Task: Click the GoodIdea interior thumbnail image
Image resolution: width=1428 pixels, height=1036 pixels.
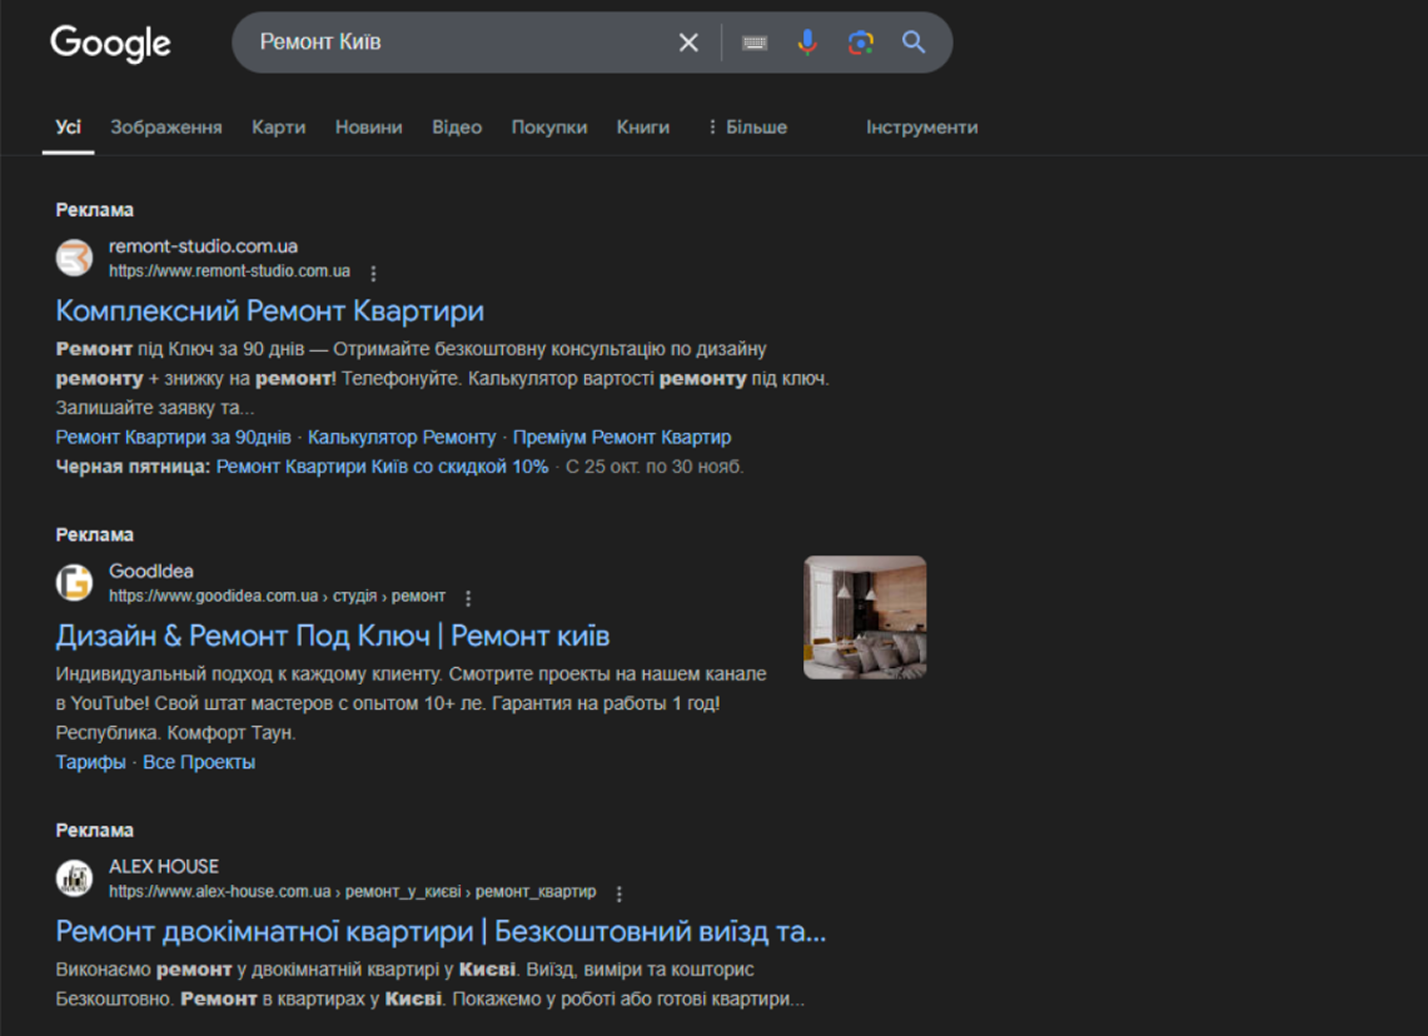Action: pos(865,617)
